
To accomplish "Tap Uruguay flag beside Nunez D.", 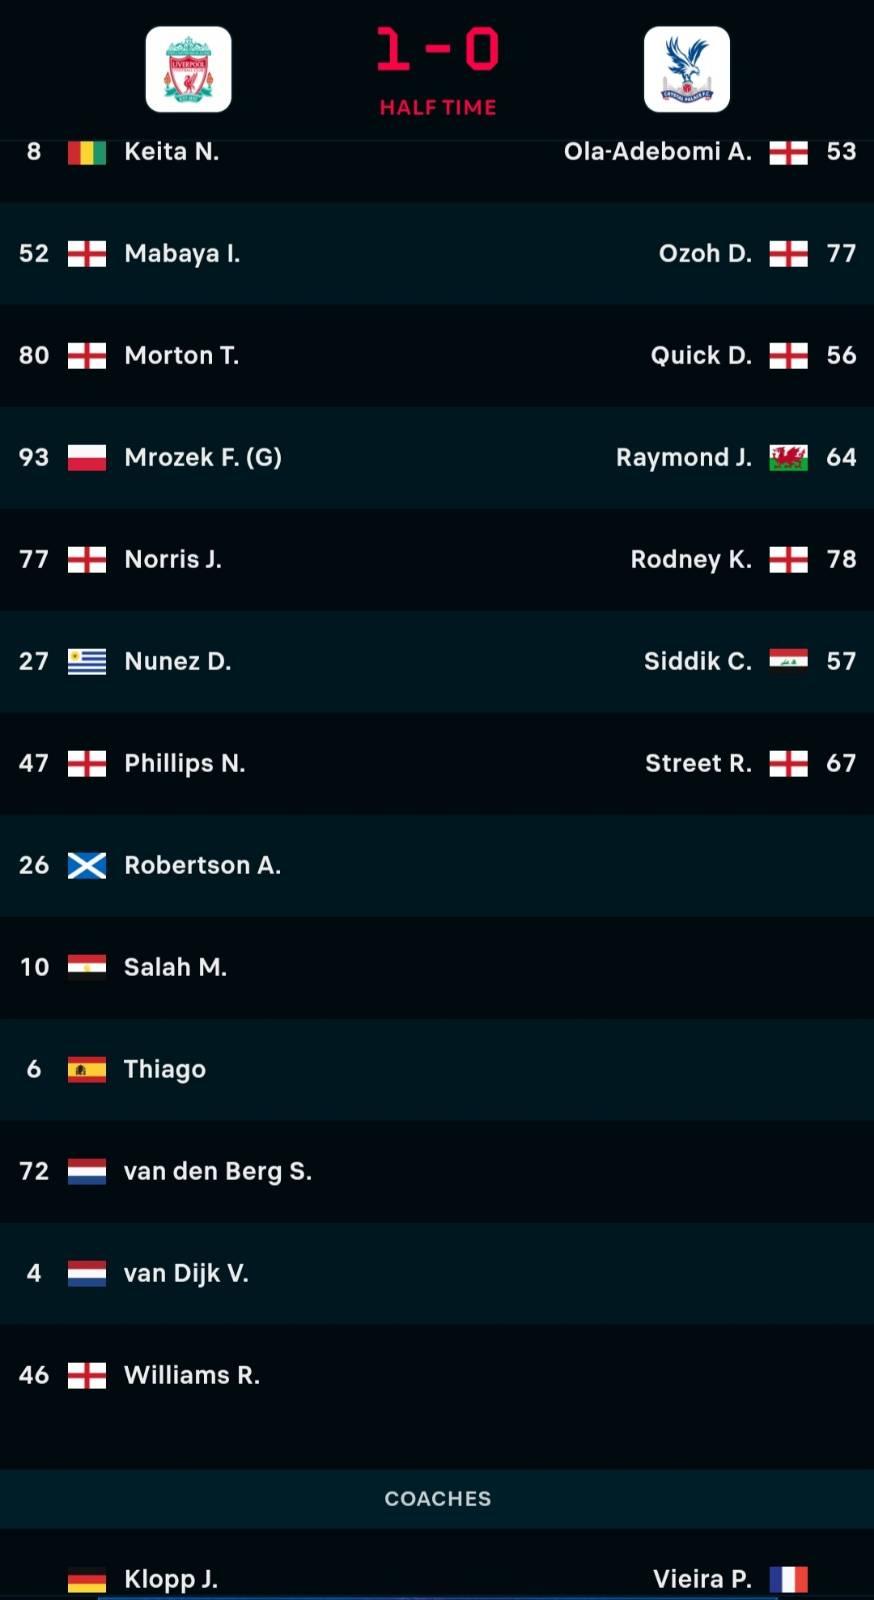I will 87,661.
